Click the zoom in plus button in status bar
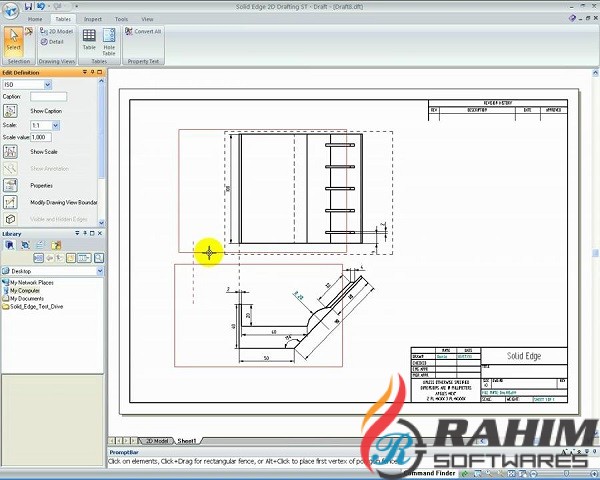 pos(596,474)
